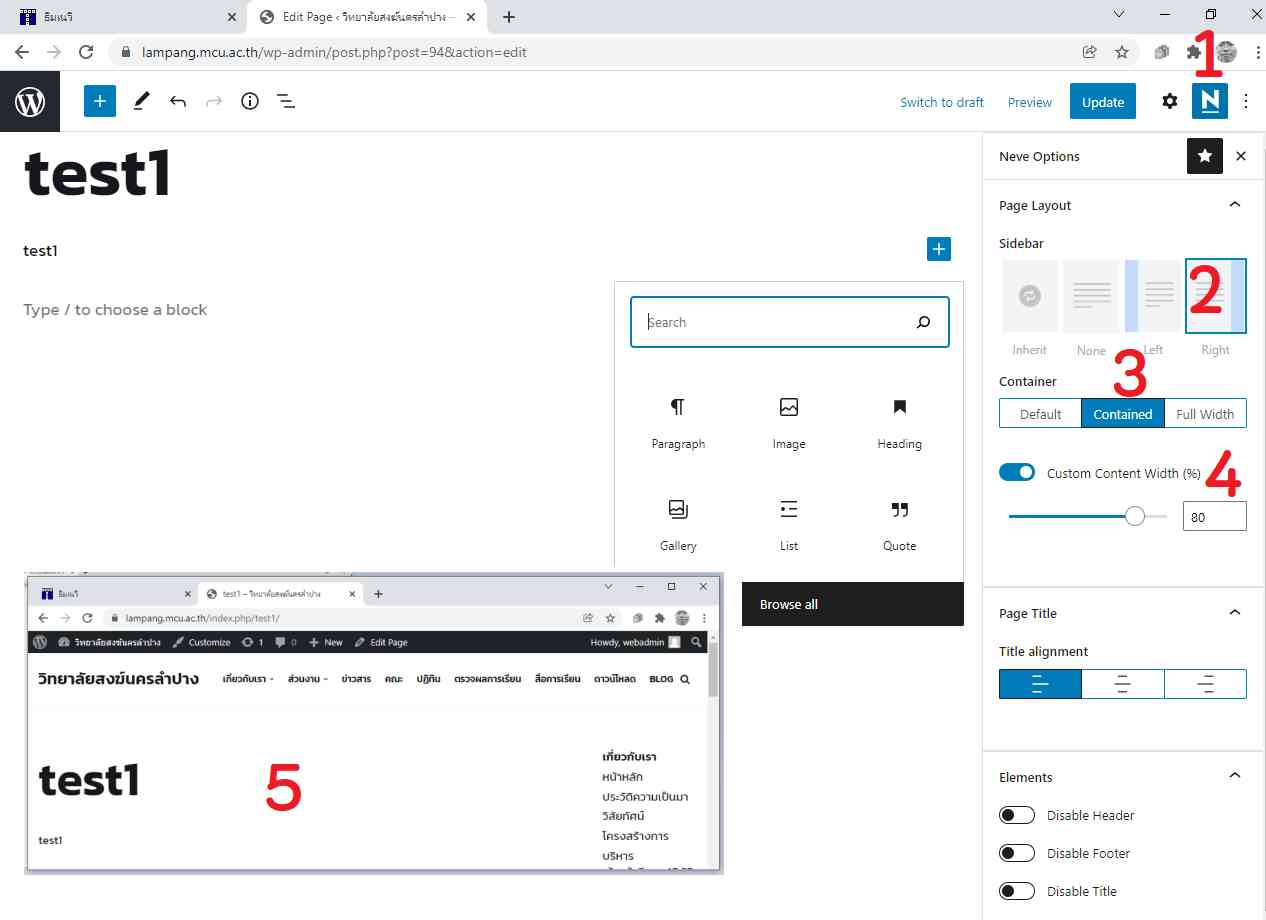Viewport: 1266px width, 920px height.
Task: Click the Update button
Action: [x=1102, y=102]
